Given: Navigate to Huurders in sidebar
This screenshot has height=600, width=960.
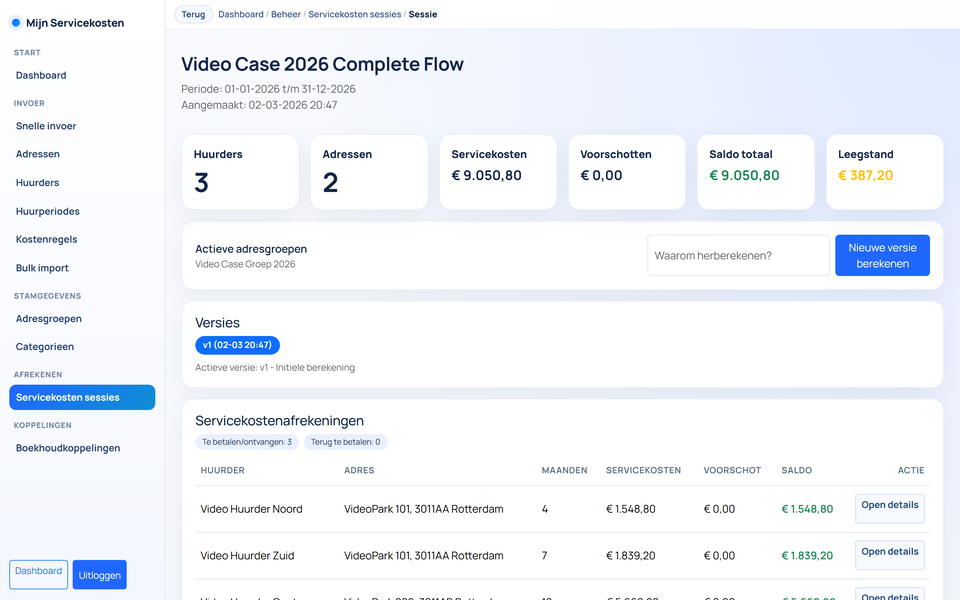Looking at the screenshot, I should [x=38, y=183].
